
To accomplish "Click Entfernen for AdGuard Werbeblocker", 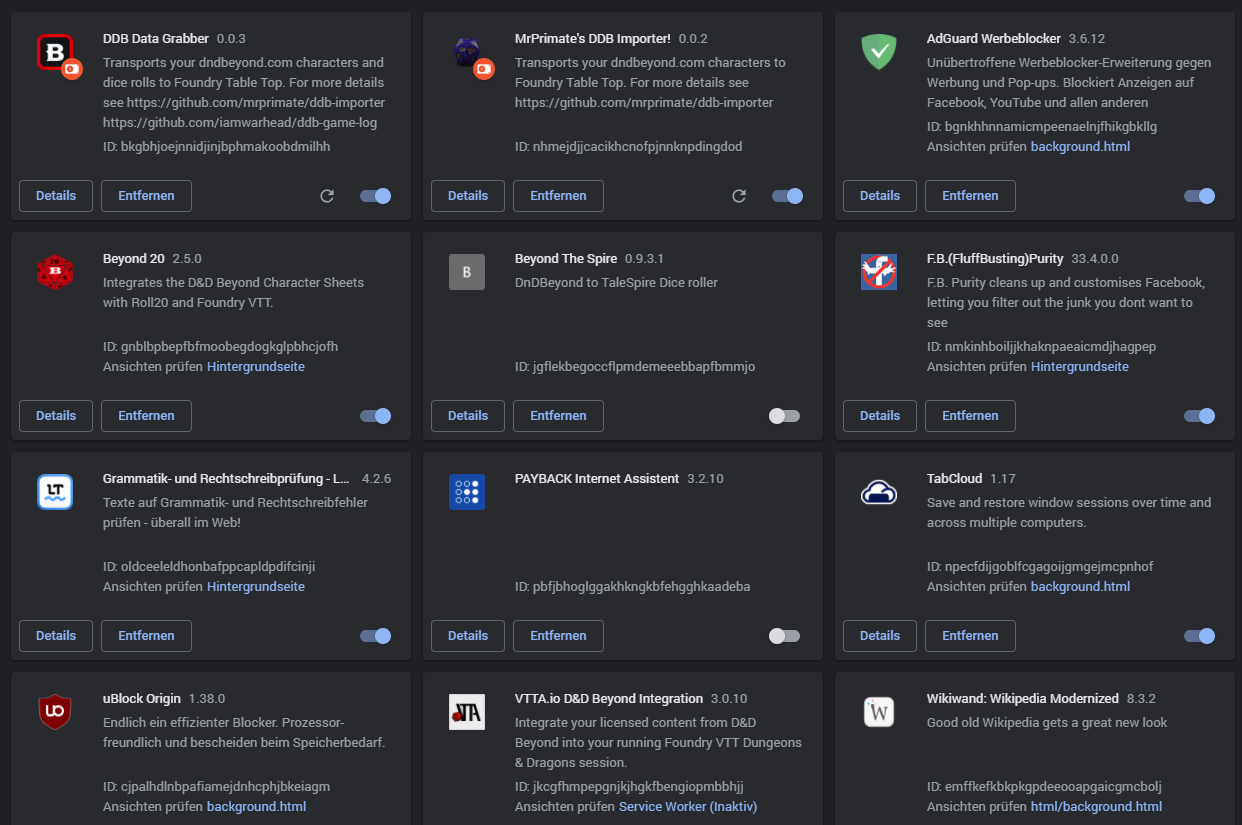I will coord(970,196).
